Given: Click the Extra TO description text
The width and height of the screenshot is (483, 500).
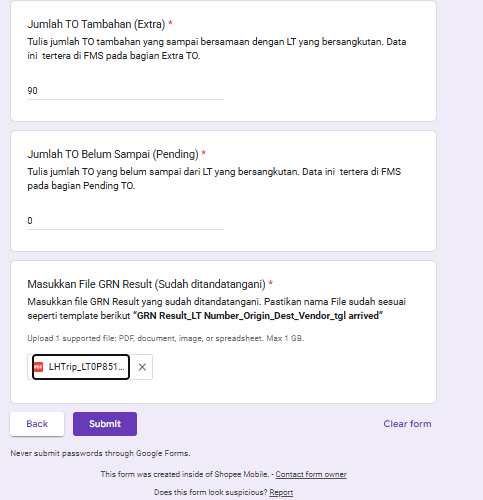Looking at the screenshot, I should (217, 49).
